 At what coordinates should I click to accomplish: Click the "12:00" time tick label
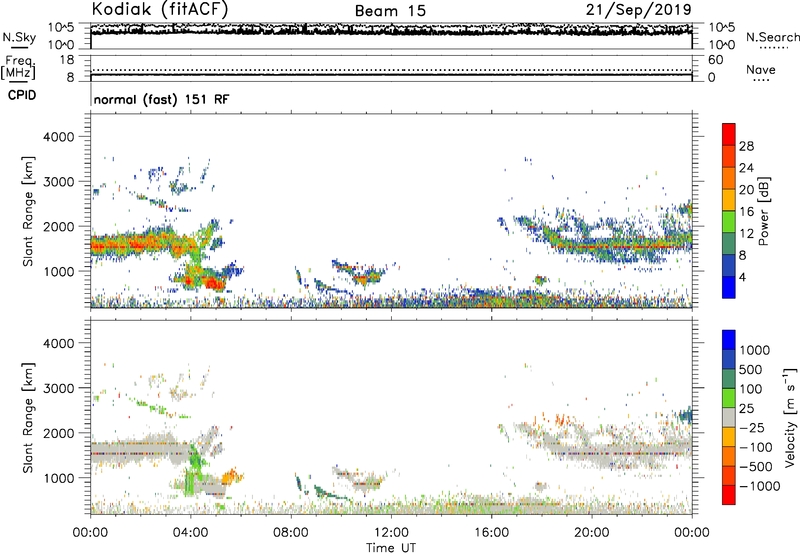tap(391, 533)
